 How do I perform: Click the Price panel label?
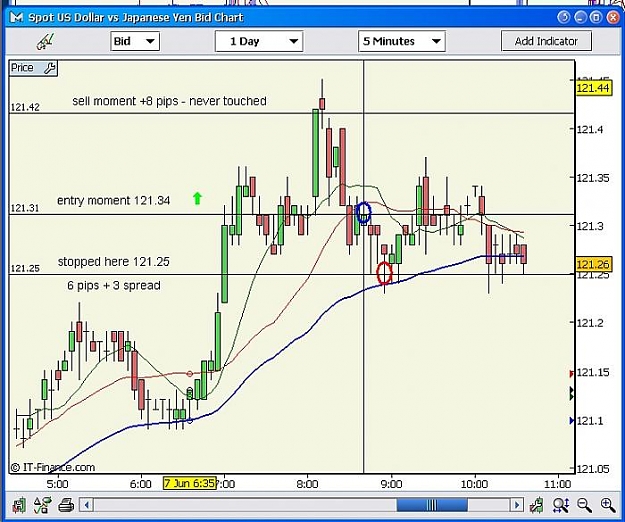point(22,68)
